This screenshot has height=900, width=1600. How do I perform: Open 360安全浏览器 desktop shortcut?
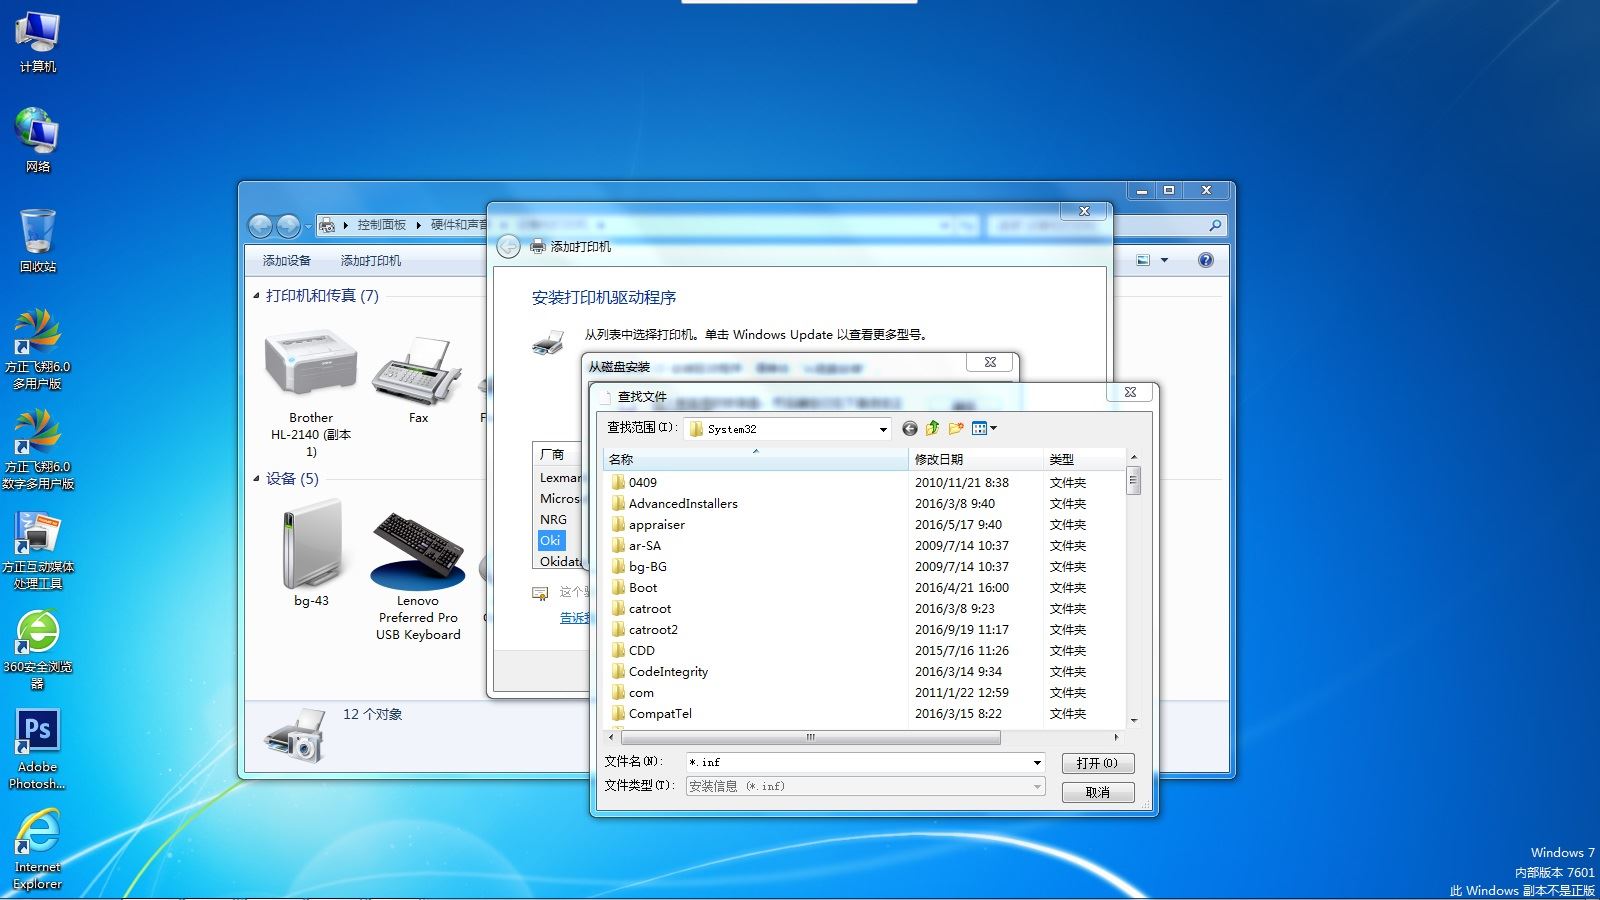(x=38, y=650)
